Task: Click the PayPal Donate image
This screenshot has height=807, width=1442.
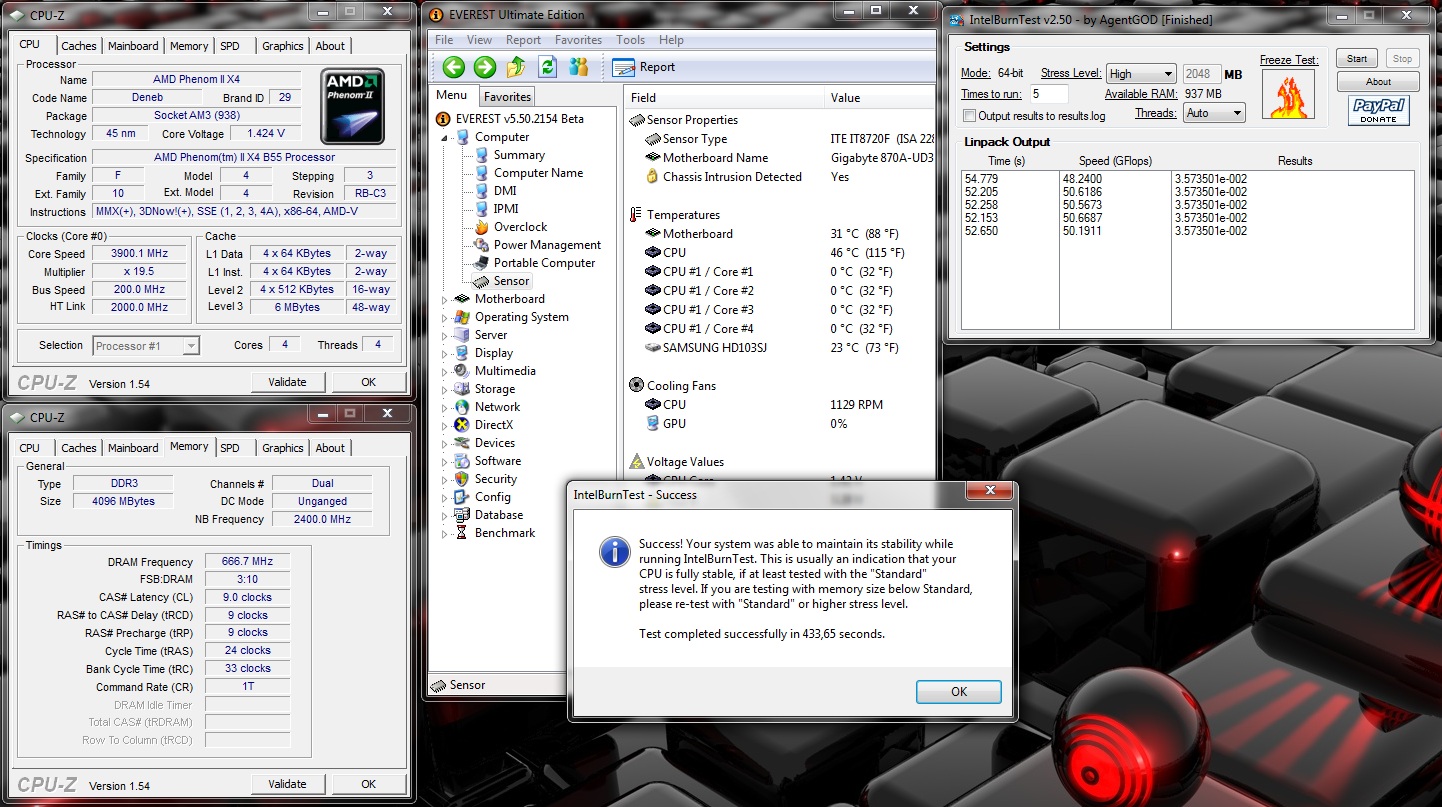Action: coord(1379,111)
